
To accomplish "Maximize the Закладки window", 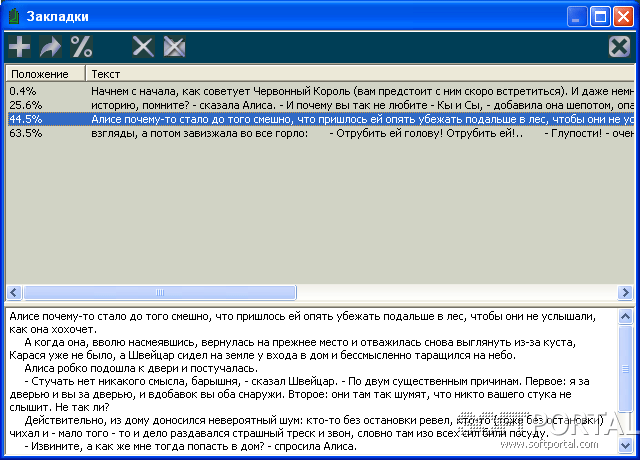I will tap(600, 17).
